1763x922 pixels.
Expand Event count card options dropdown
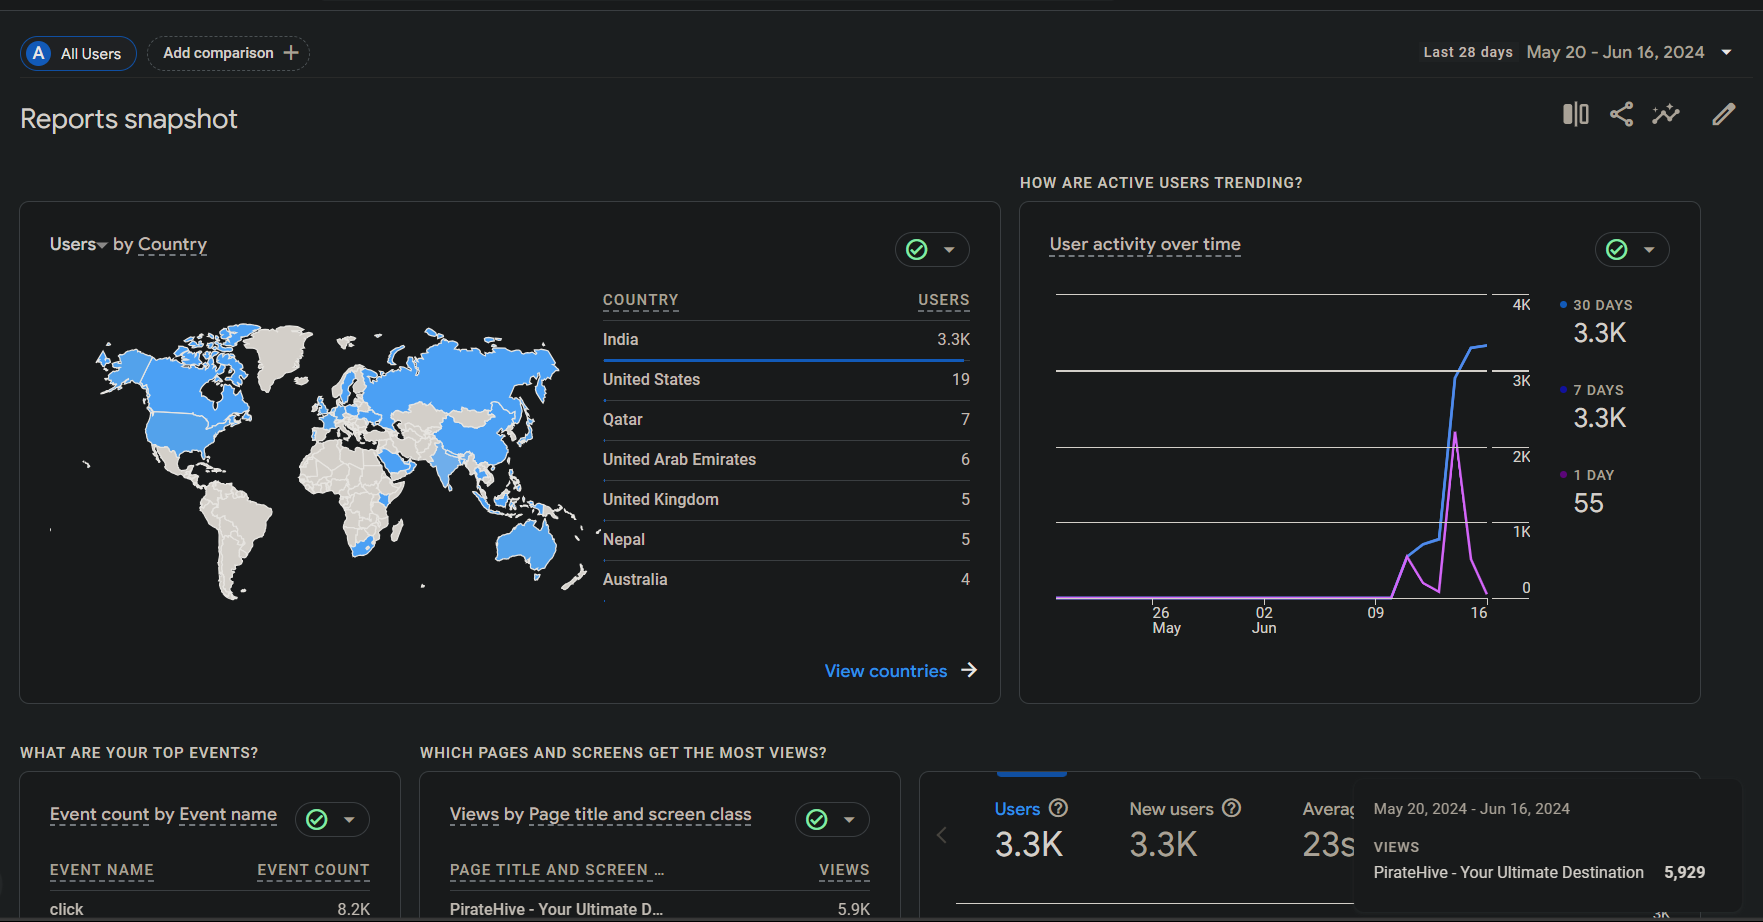tap(349, 820)
